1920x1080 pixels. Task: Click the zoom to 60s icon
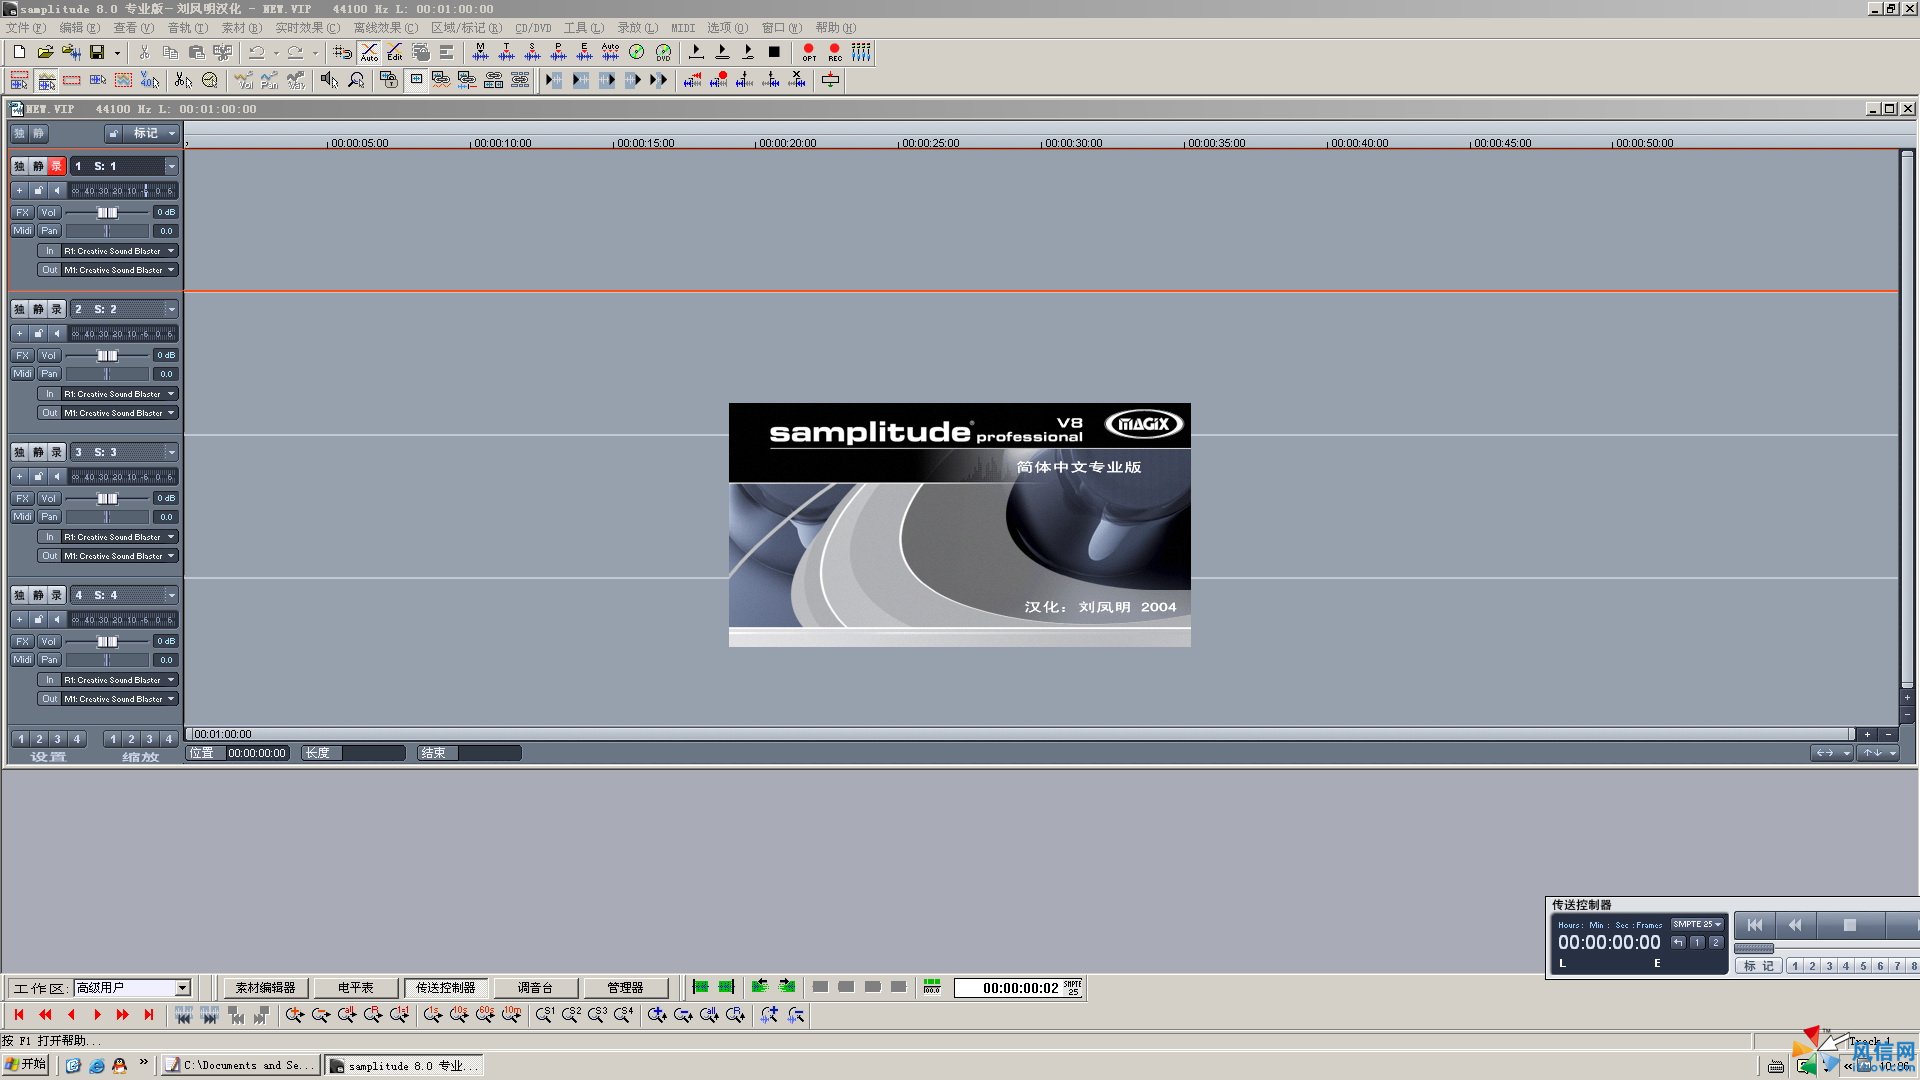pos(485,1015)
